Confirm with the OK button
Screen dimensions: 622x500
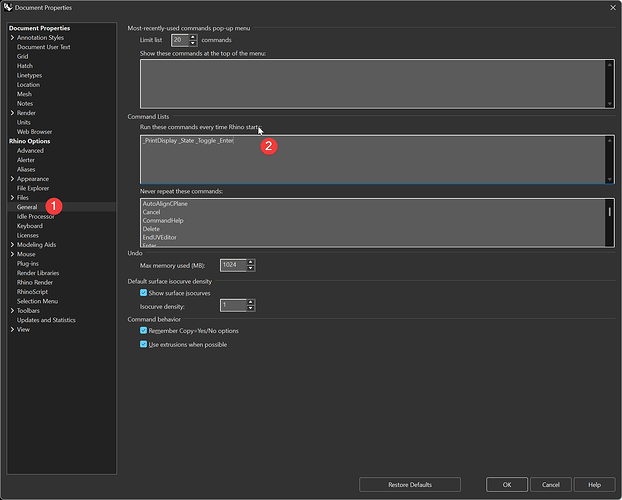pos(507,485)
